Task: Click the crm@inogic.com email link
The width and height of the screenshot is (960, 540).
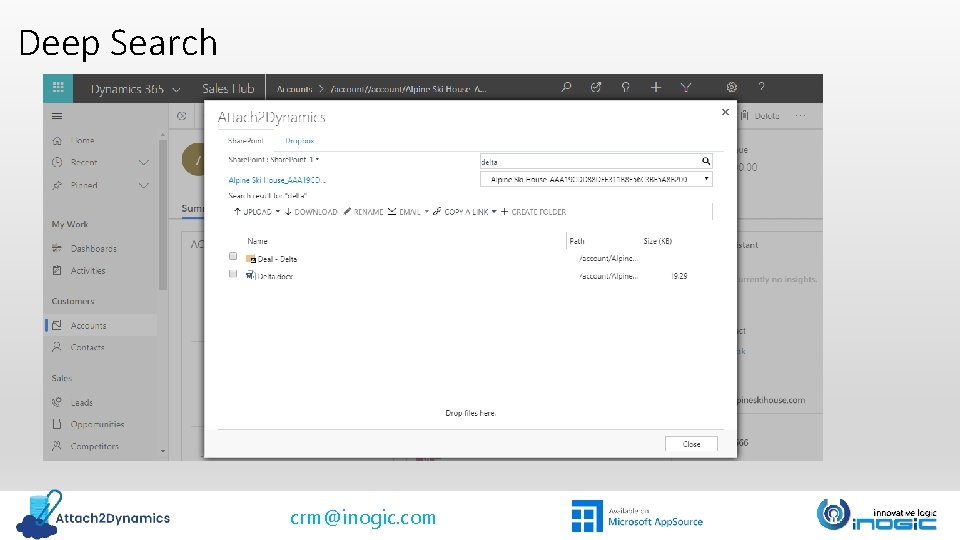Action: pyautogui.click(x=363, y=517)
